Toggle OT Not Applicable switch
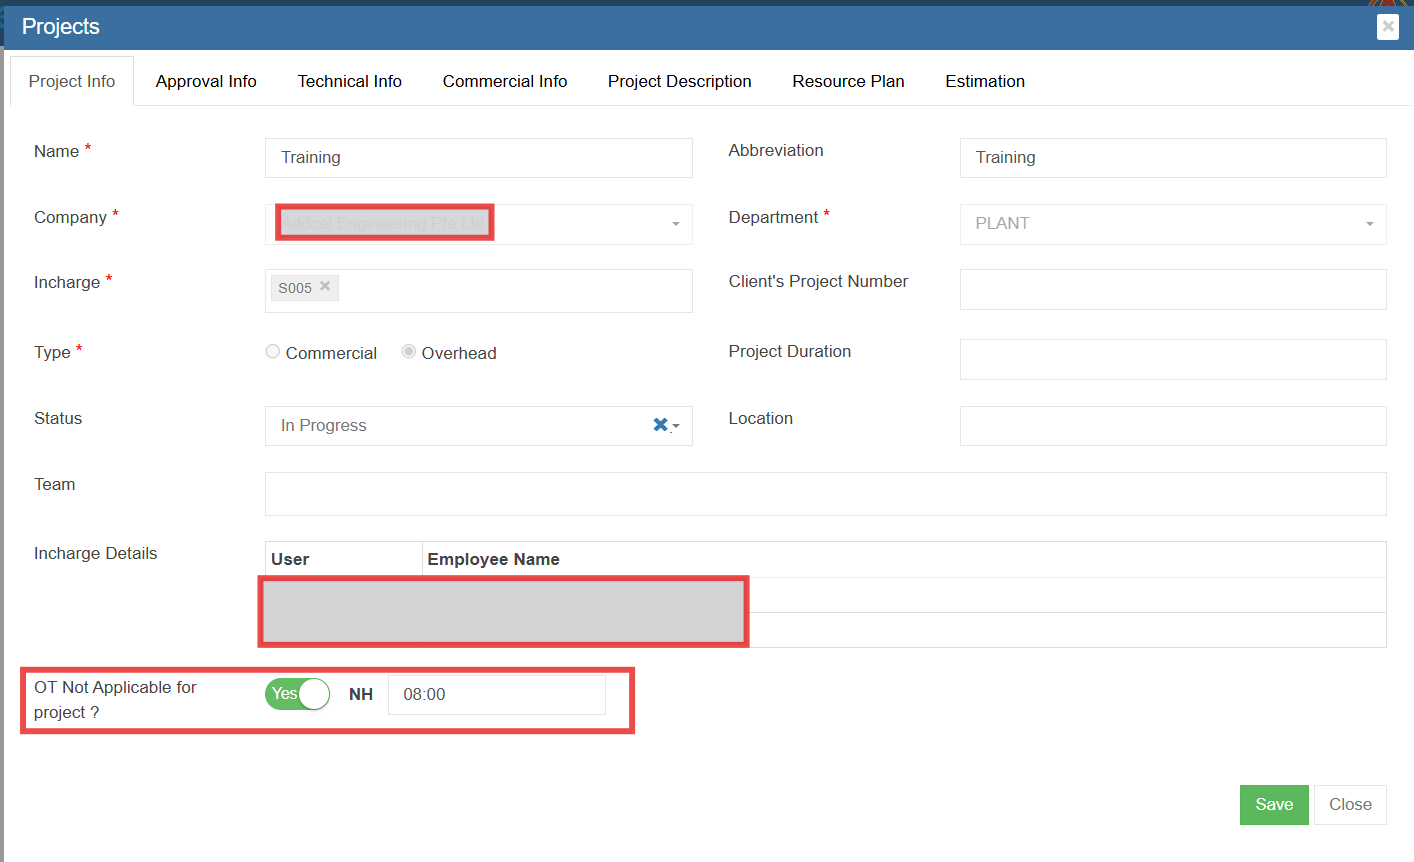Screen dimensions: 1414x862 pos(298,694)
